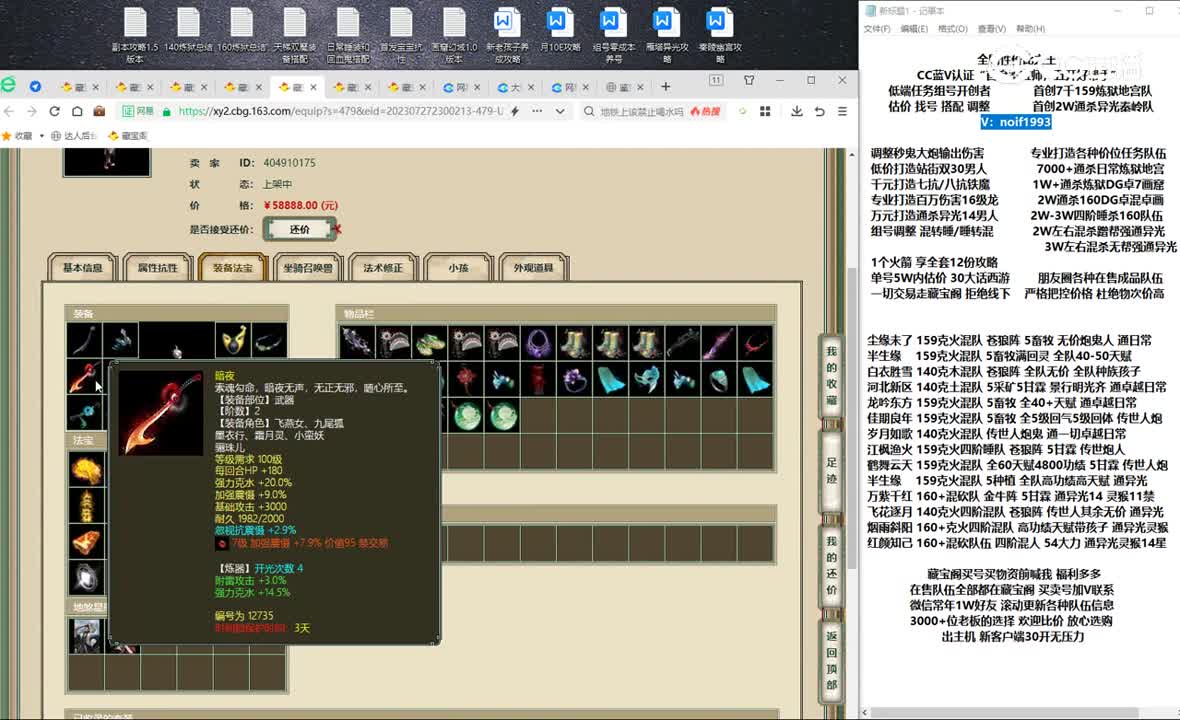Go forward in the browser history

coord(32,111)
